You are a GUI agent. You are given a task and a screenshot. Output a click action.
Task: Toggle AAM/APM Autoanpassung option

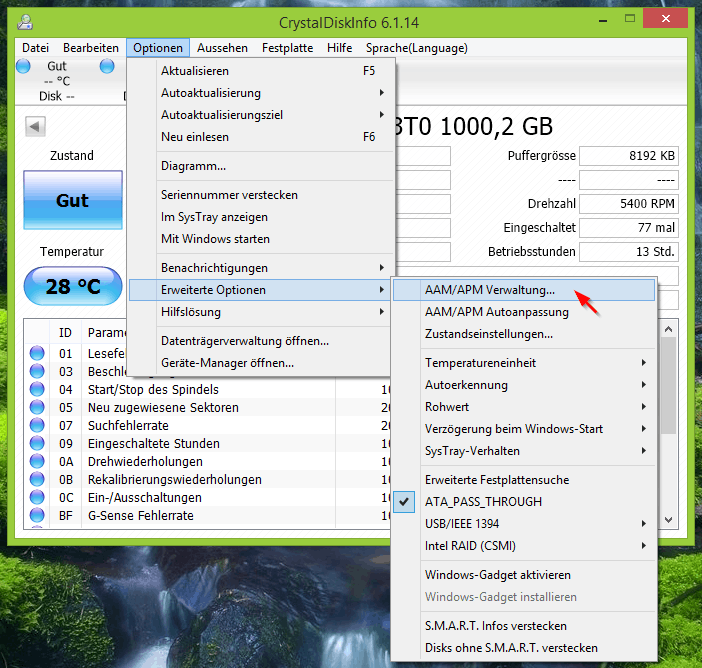524,312
